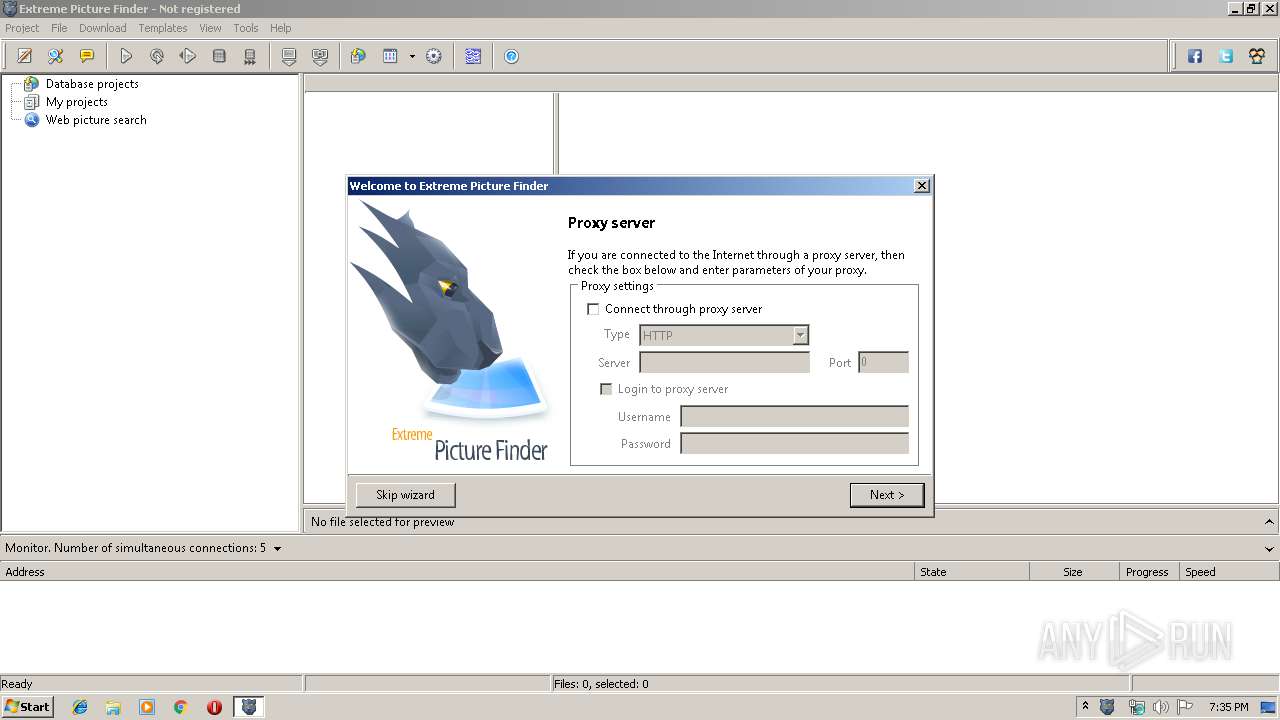Launch Chrome from the taskbar

point(181,707)
